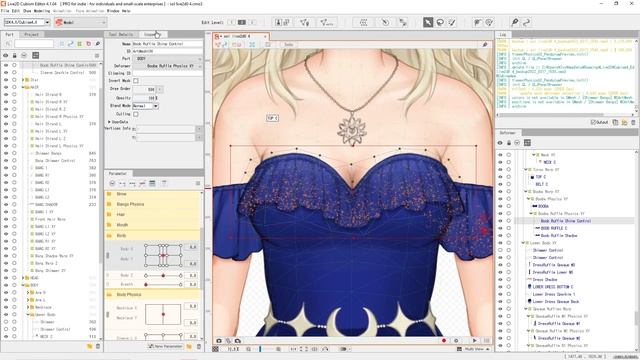Toggle visibility of Hair Strand R row
This screenshot has height=360, width=640.
[6, 94]
